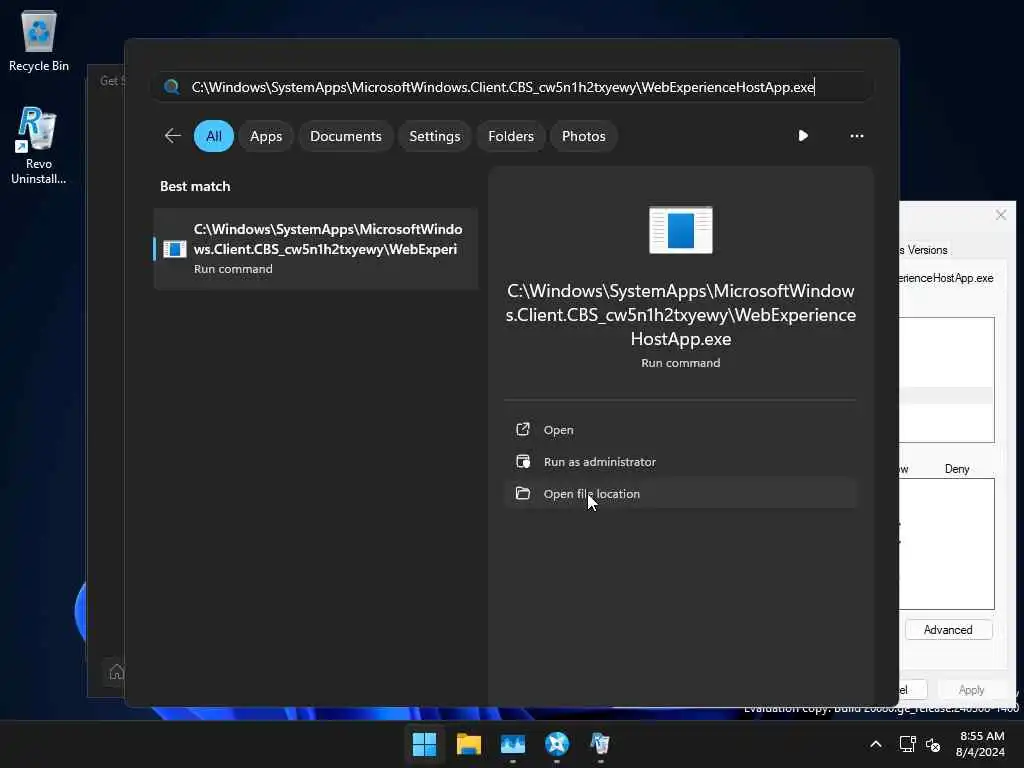1024x768 pixels.
Task: Open the clock and date panel
Action: pos(981,744)
